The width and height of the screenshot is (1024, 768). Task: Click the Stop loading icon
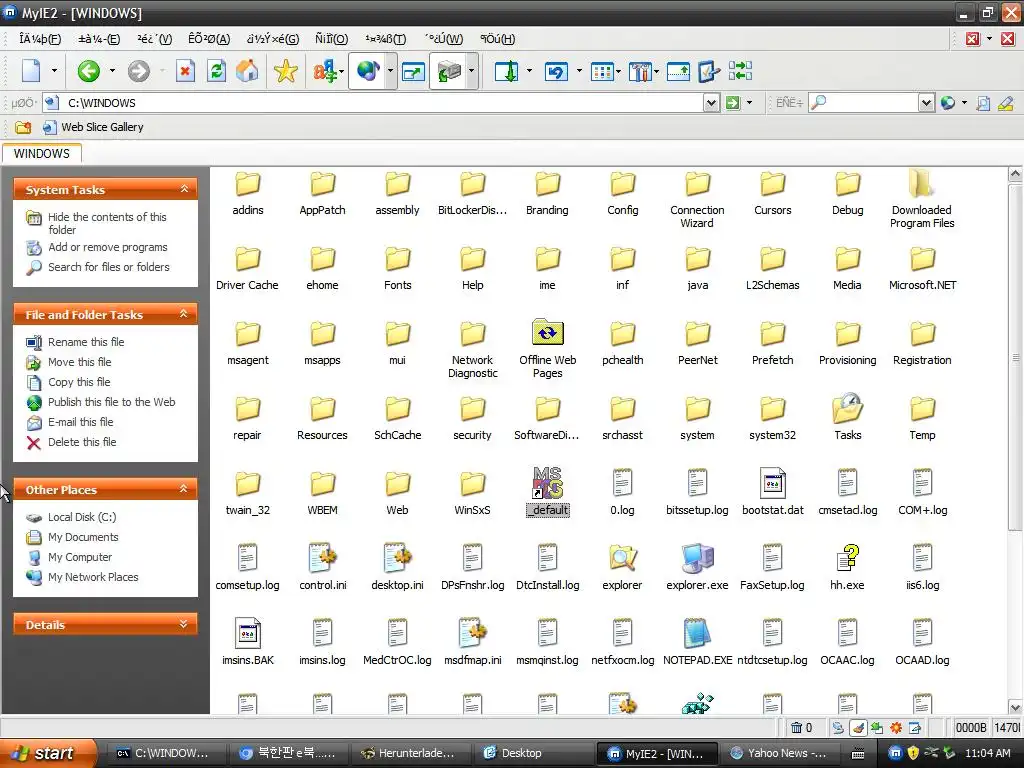pos(185,71)
